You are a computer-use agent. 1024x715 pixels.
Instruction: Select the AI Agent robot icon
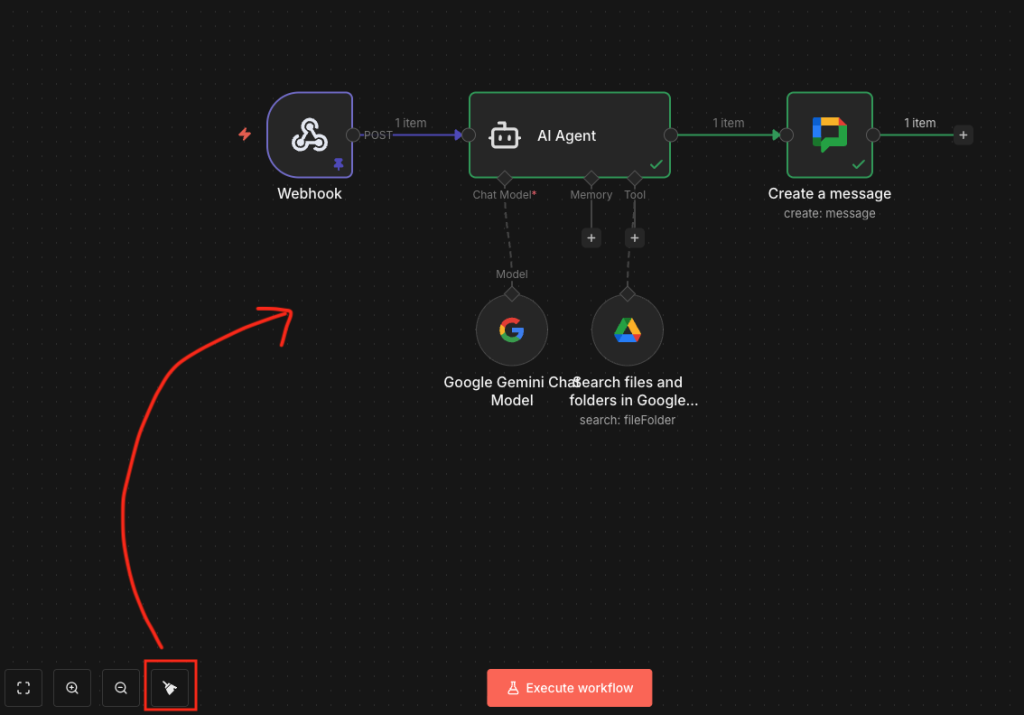(x=503, y=136)
